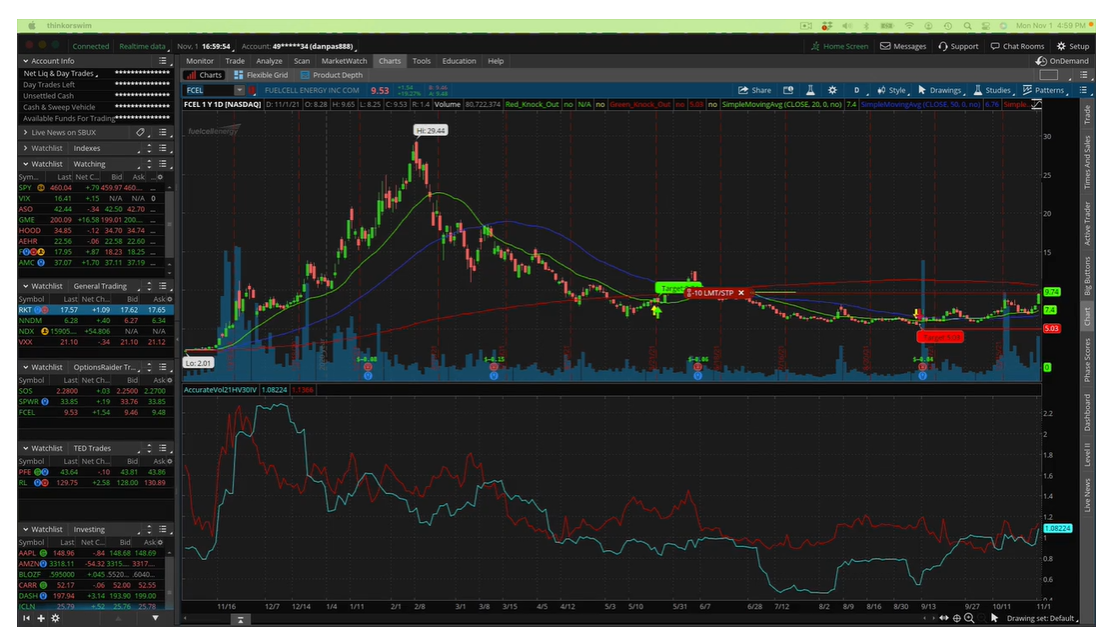Collapse the Account Info section
The height and width of the screenshot is (642, 1106).
(x=26, y=61)
